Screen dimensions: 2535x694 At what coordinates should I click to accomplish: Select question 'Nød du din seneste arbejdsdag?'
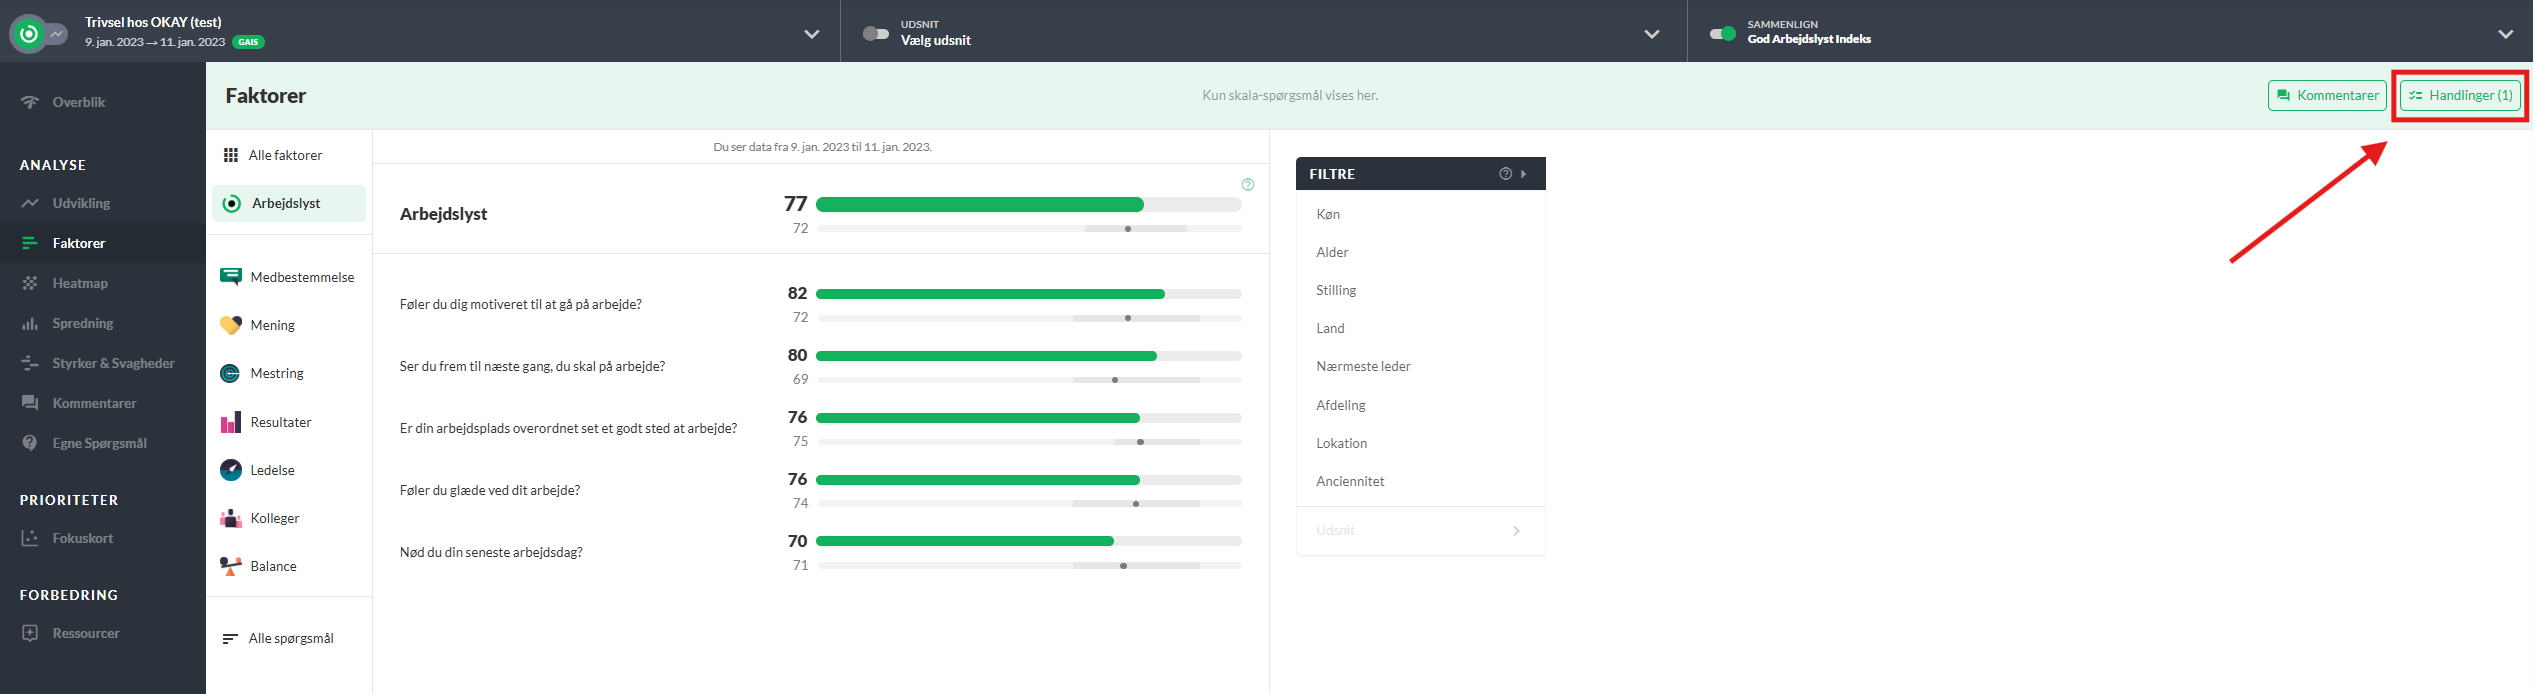pyautogui.click(x=491, y=552)
